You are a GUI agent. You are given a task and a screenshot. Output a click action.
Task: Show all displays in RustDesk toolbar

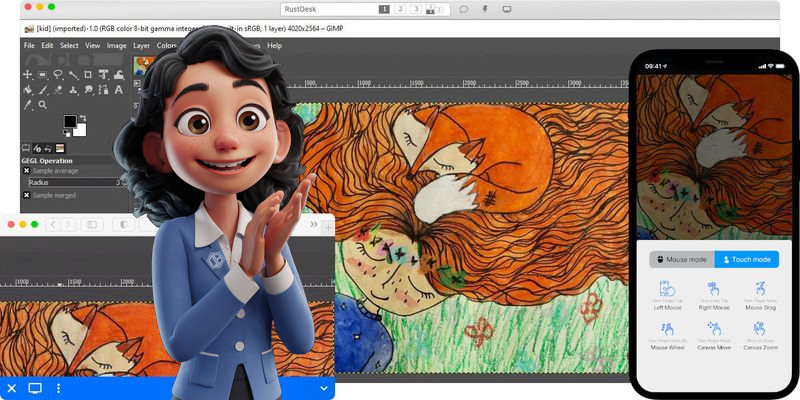point(434,9)
